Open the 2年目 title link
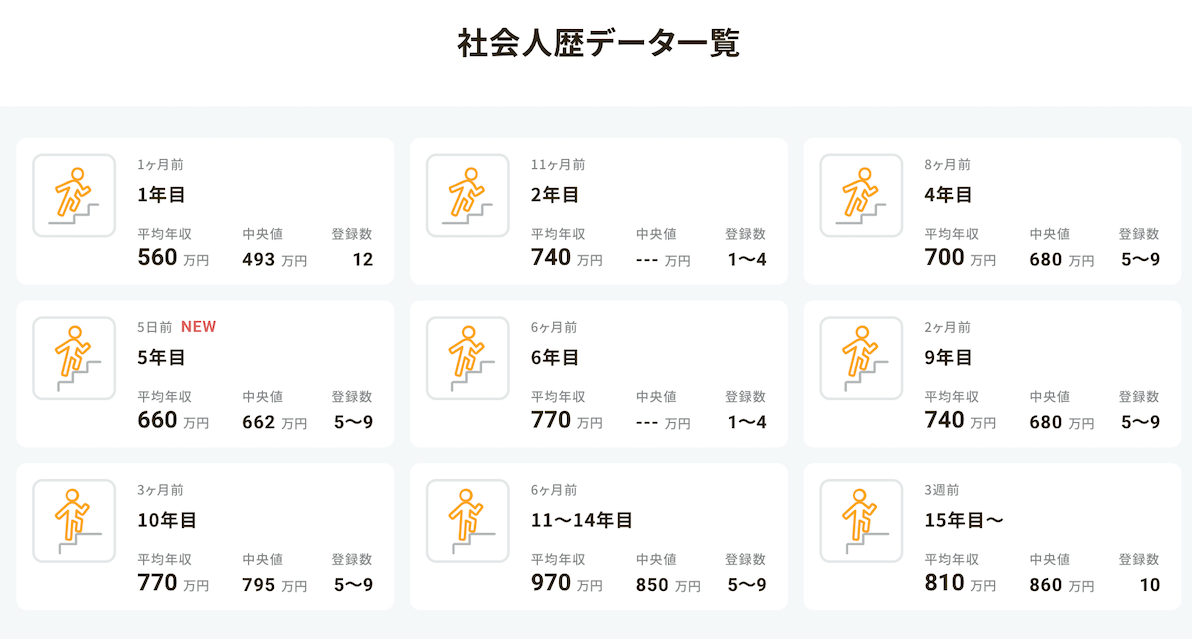This screenshot has height=639, width=1192. (x=555, y=195)
